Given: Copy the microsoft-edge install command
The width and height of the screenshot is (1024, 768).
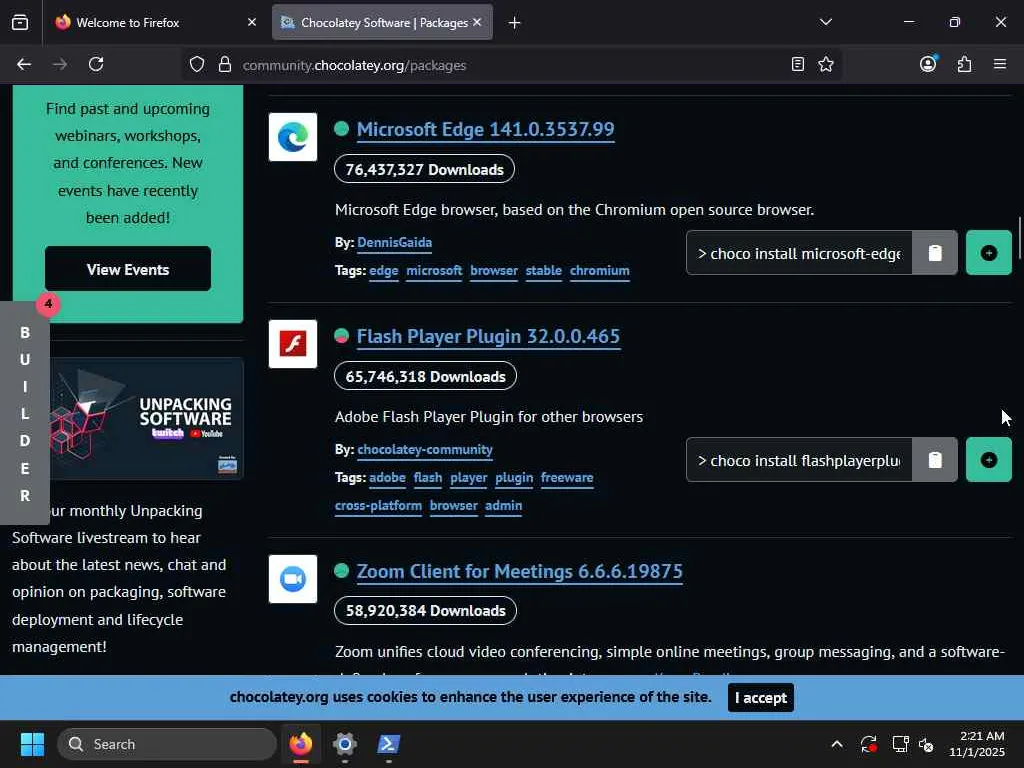Looking at the screenshot, I should point(935,253).
